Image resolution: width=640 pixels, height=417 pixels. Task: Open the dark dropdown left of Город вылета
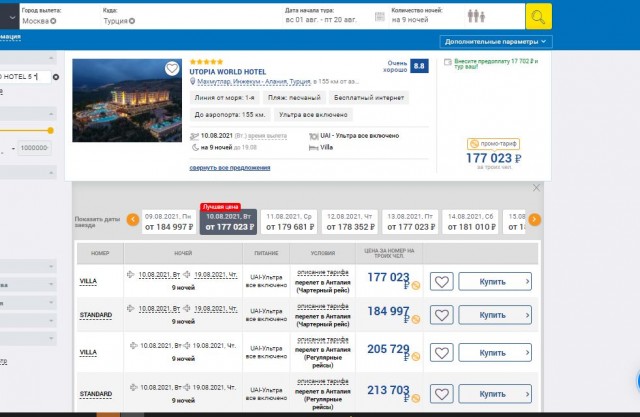(x=10, y=17)
